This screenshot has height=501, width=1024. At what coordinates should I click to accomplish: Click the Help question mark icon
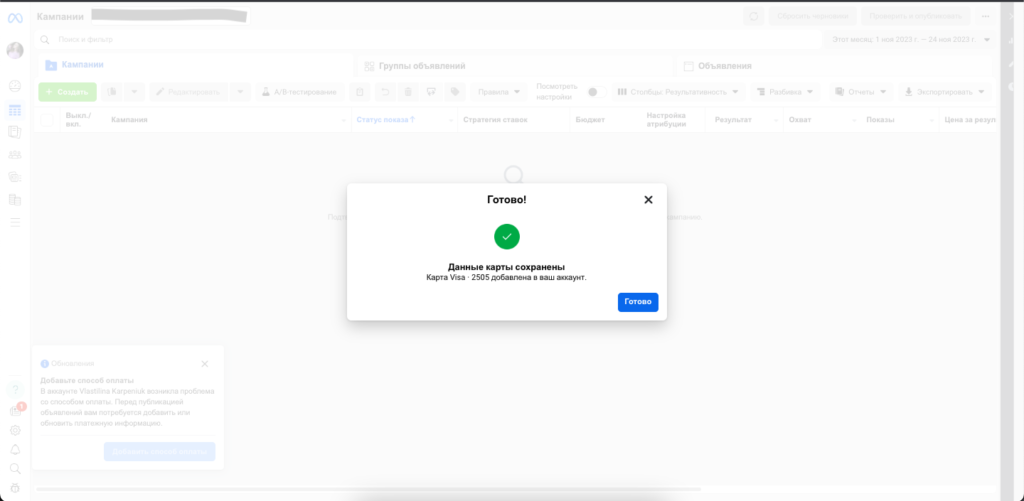15,390
